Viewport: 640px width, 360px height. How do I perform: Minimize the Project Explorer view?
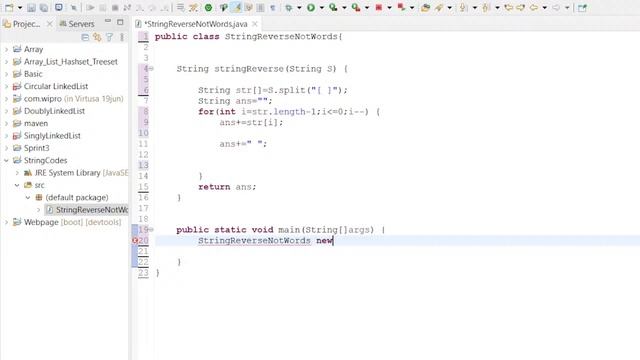[x=107, y=21]
